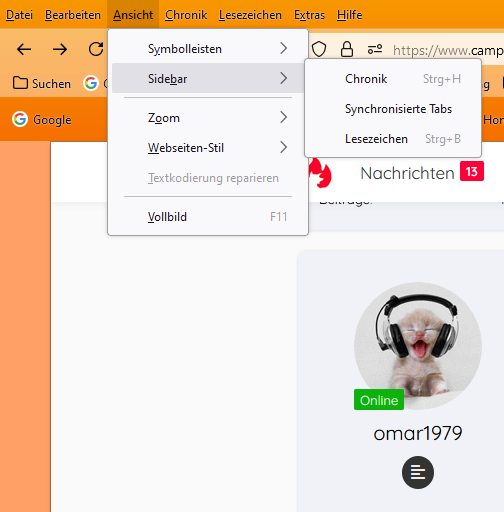Open the tracking protection shield icon
The image size is (504, 512).
[319, 49]
